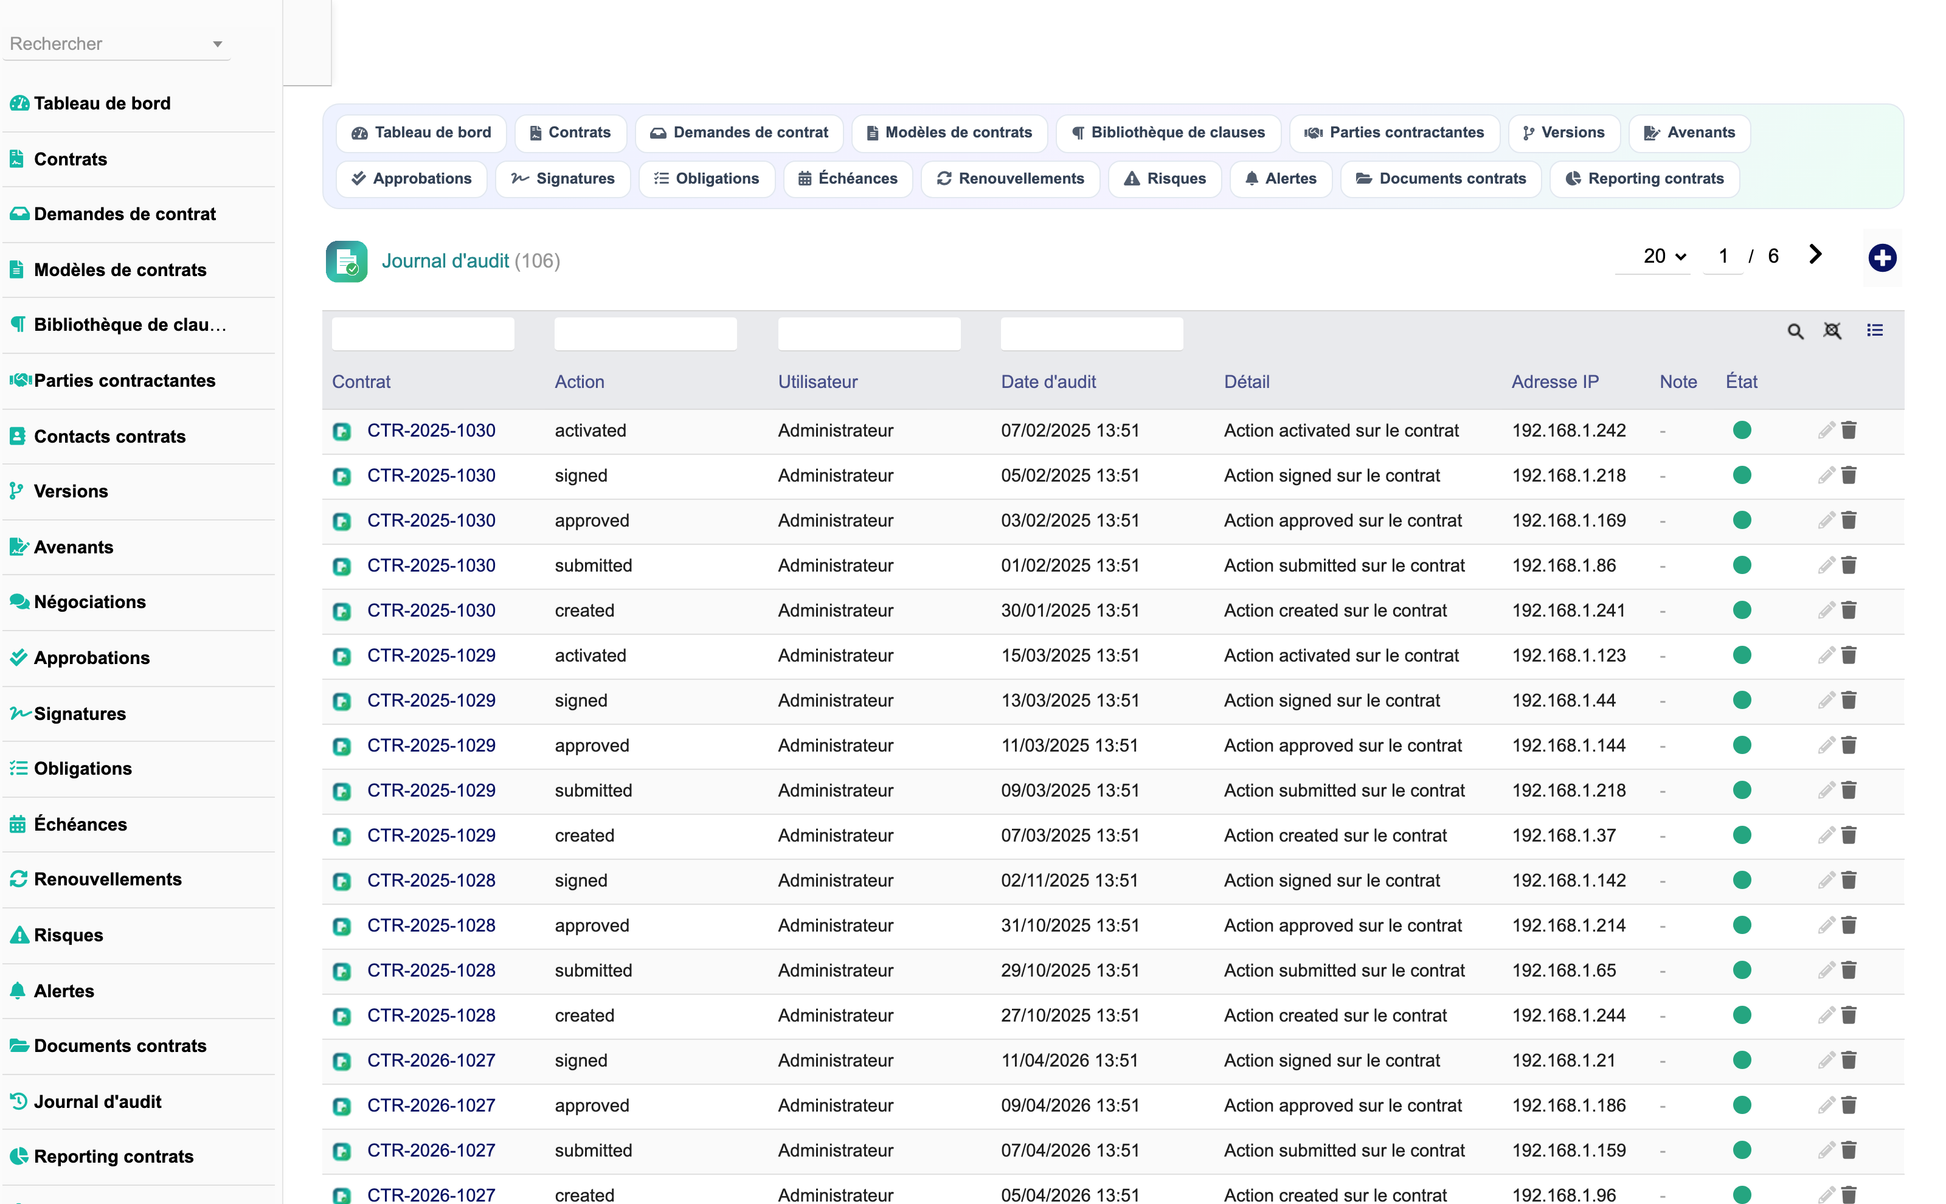
Task: Edit the CTR-2025-1030 created row
Action: pos(1826,610)
